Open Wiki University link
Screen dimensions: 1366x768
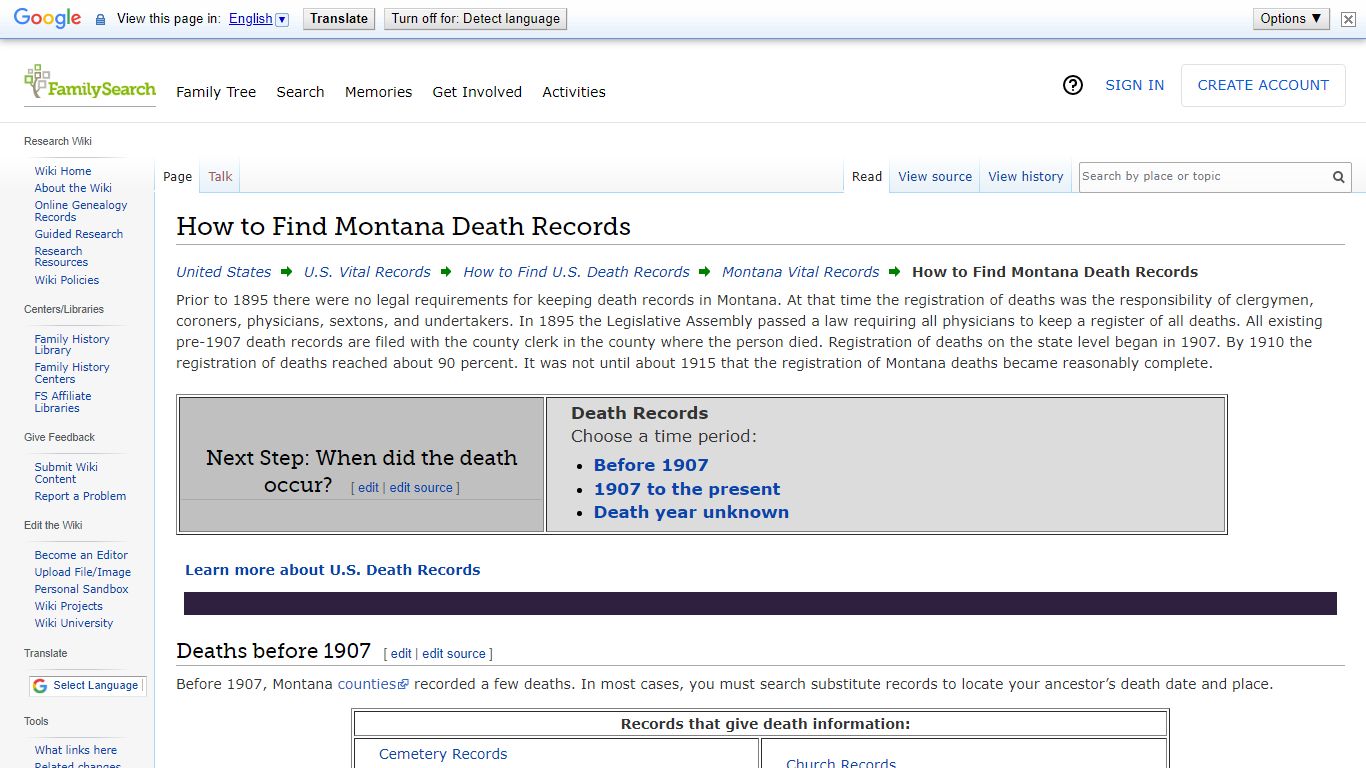pyautogui.click(x=74, y=623)
